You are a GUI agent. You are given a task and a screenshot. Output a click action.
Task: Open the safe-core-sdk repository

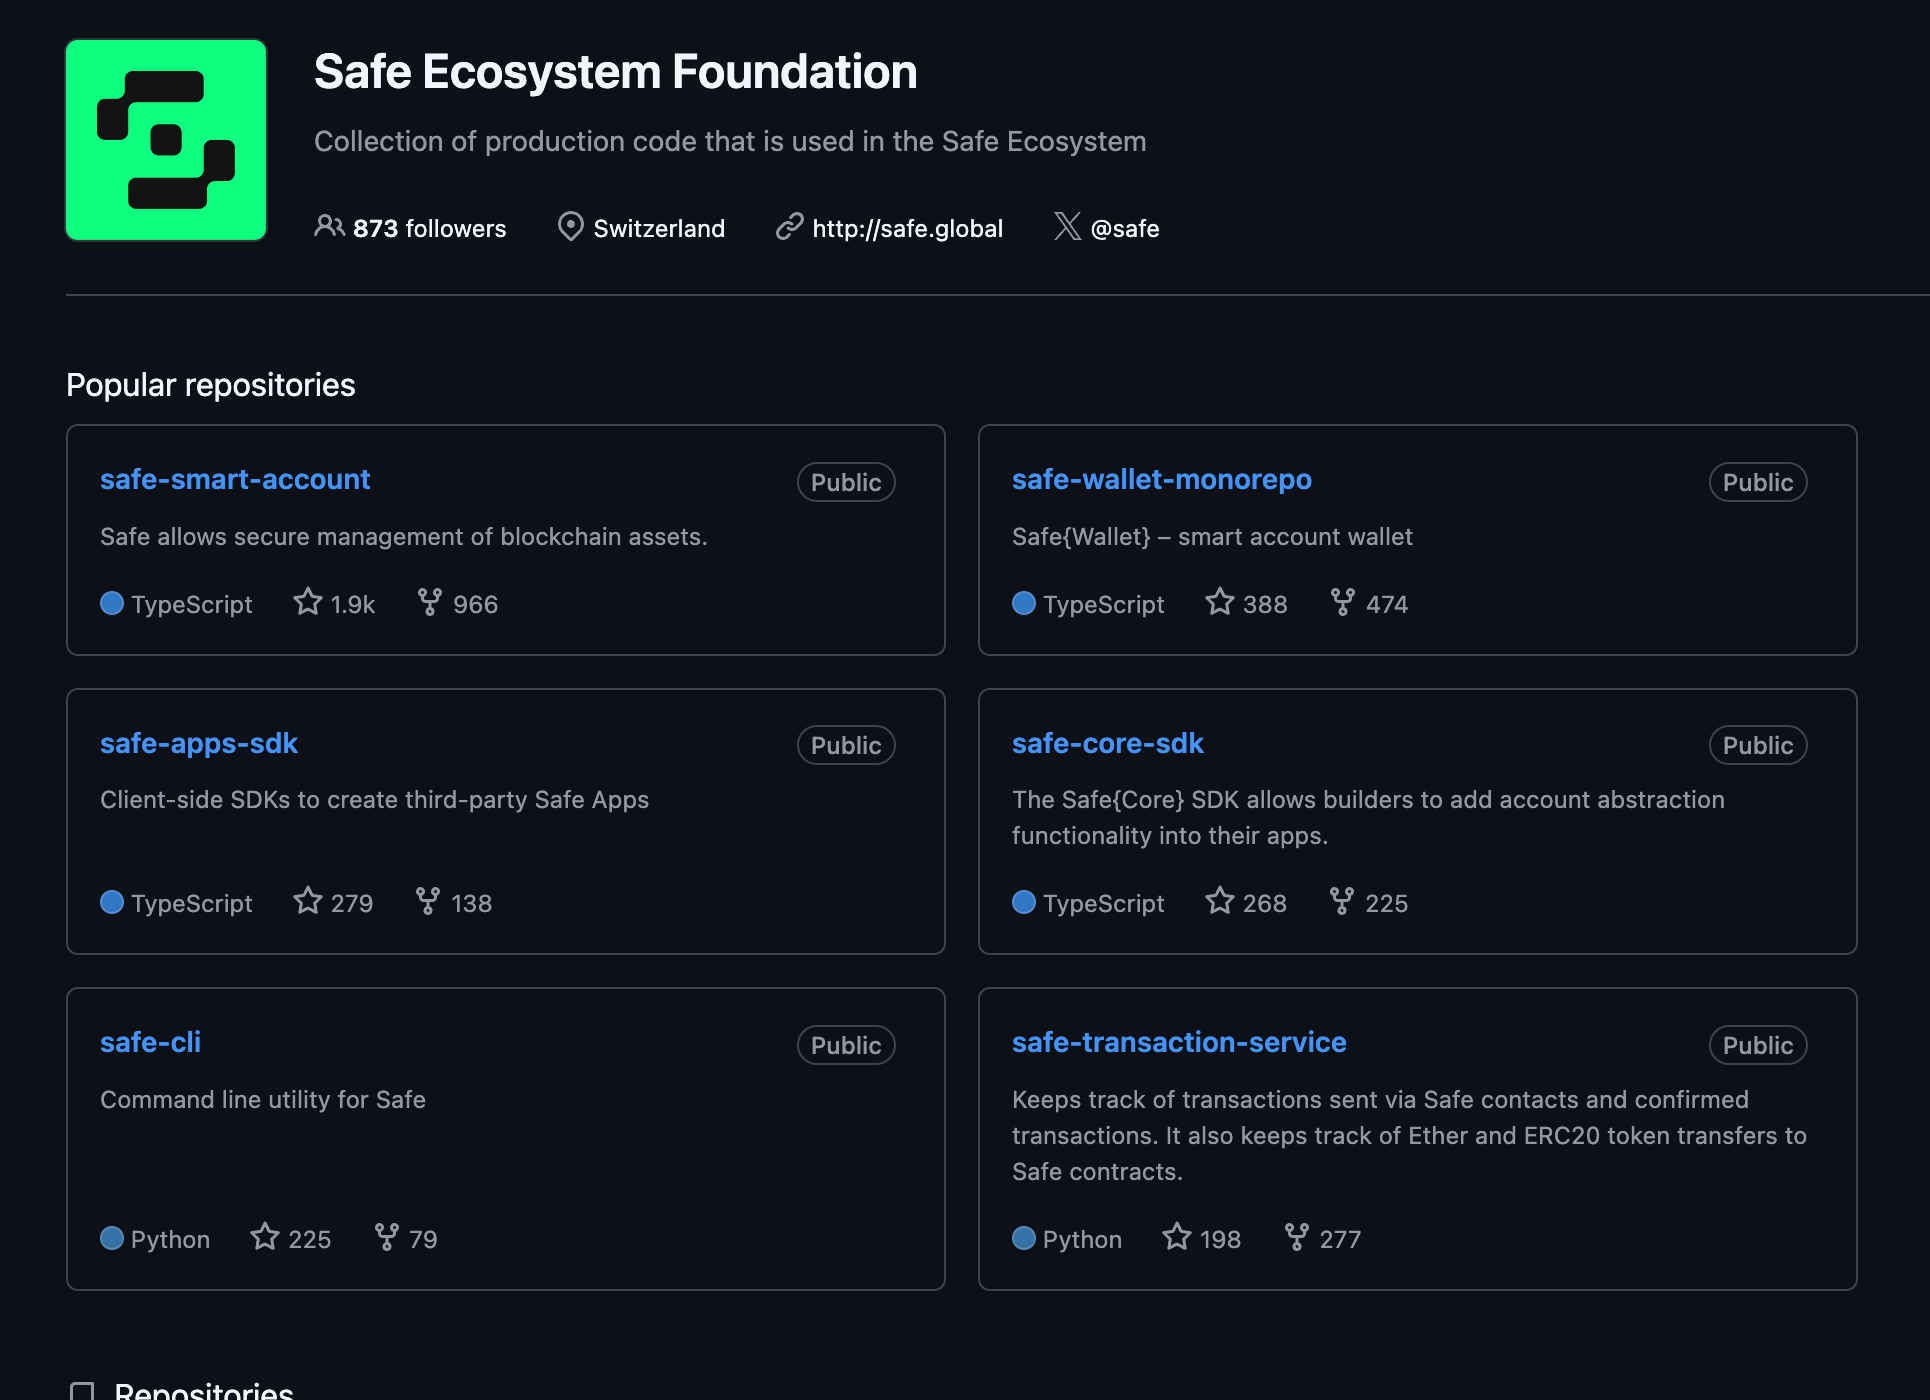(1107, 743)
